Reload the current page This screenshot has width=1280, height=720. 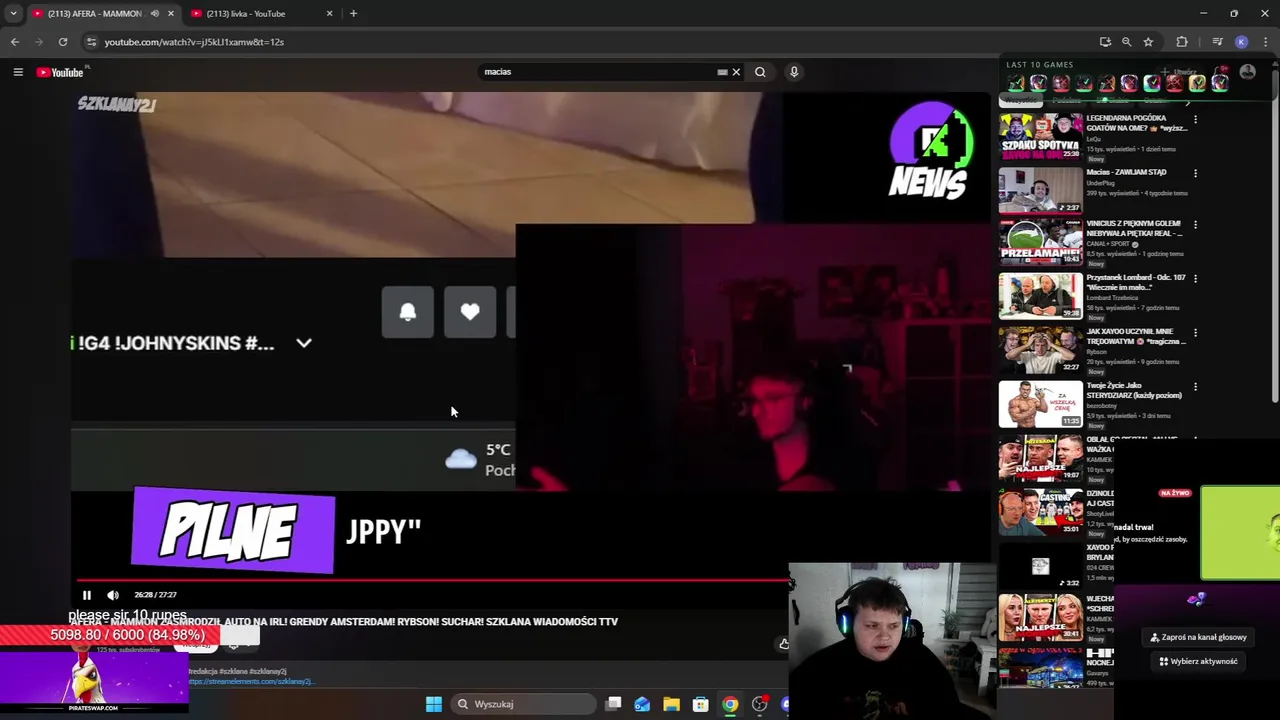(62, 42)
